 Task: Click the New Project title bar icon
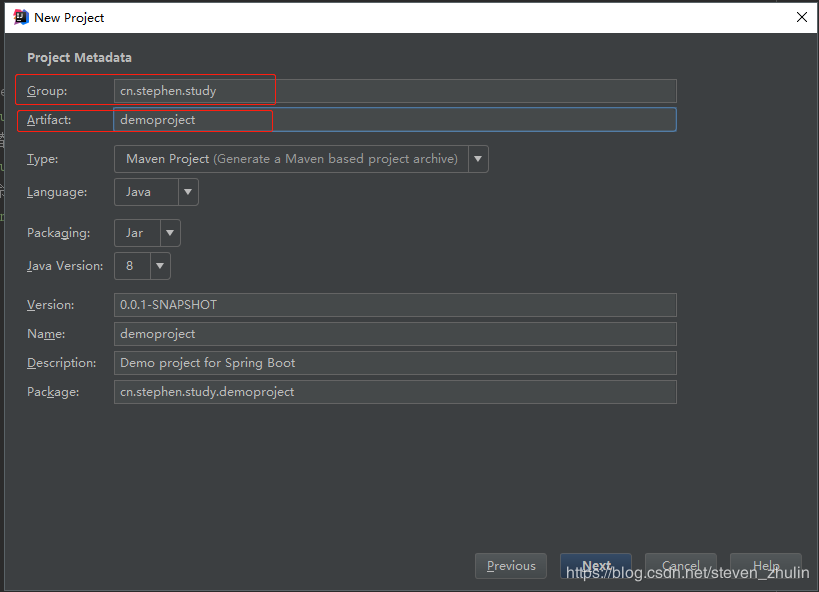tap(20, 16)
